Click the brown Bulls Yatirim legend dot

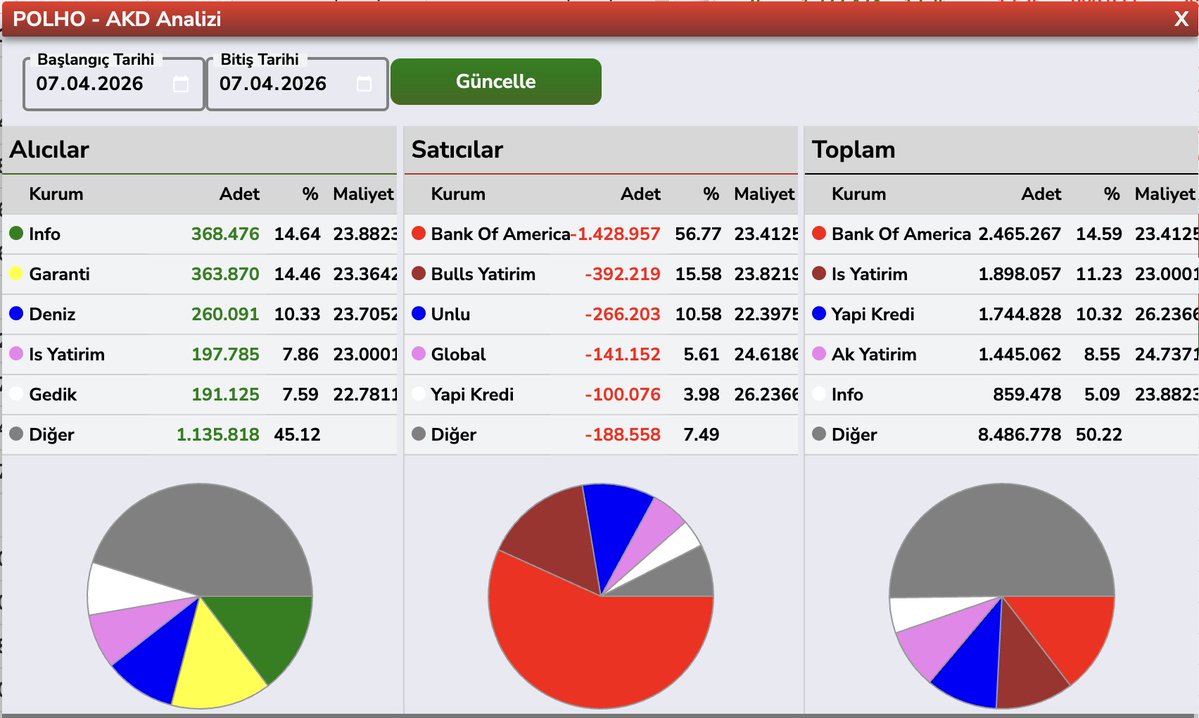point(418,274)
